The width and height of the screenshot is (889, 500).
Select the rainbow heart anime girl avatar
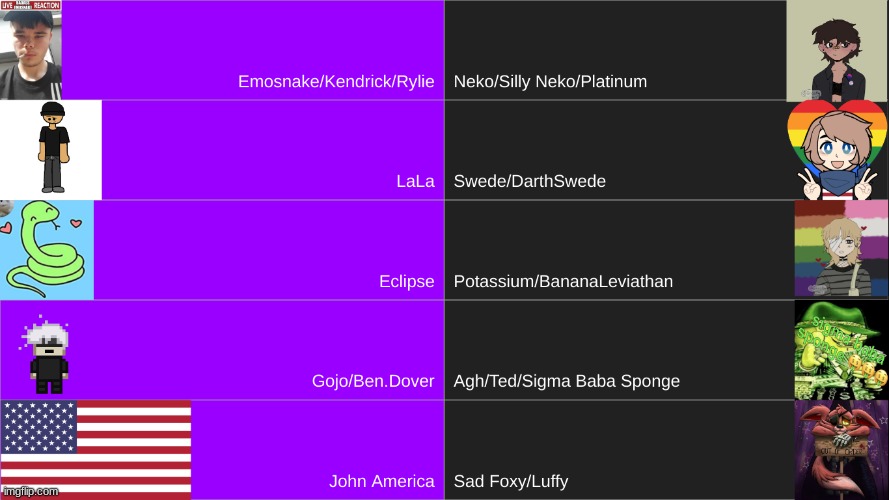[x=837, y=150]
